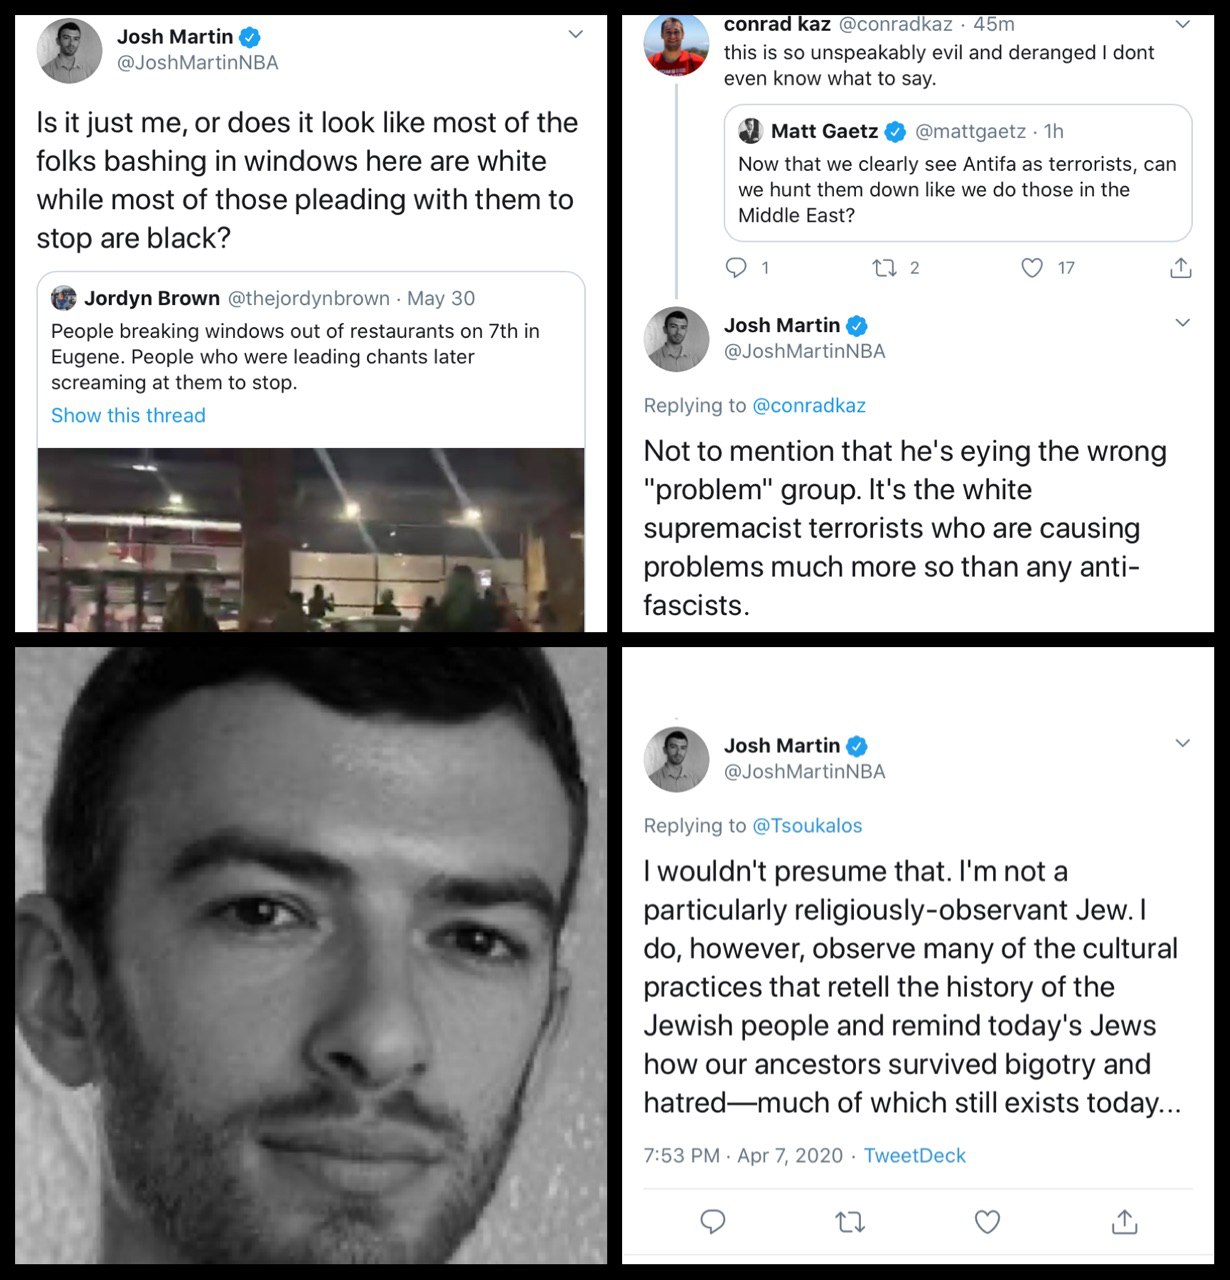Share the conrad kaz tweet
The width and height of the screenshot is (1230, 1280).
[1180, 268]
